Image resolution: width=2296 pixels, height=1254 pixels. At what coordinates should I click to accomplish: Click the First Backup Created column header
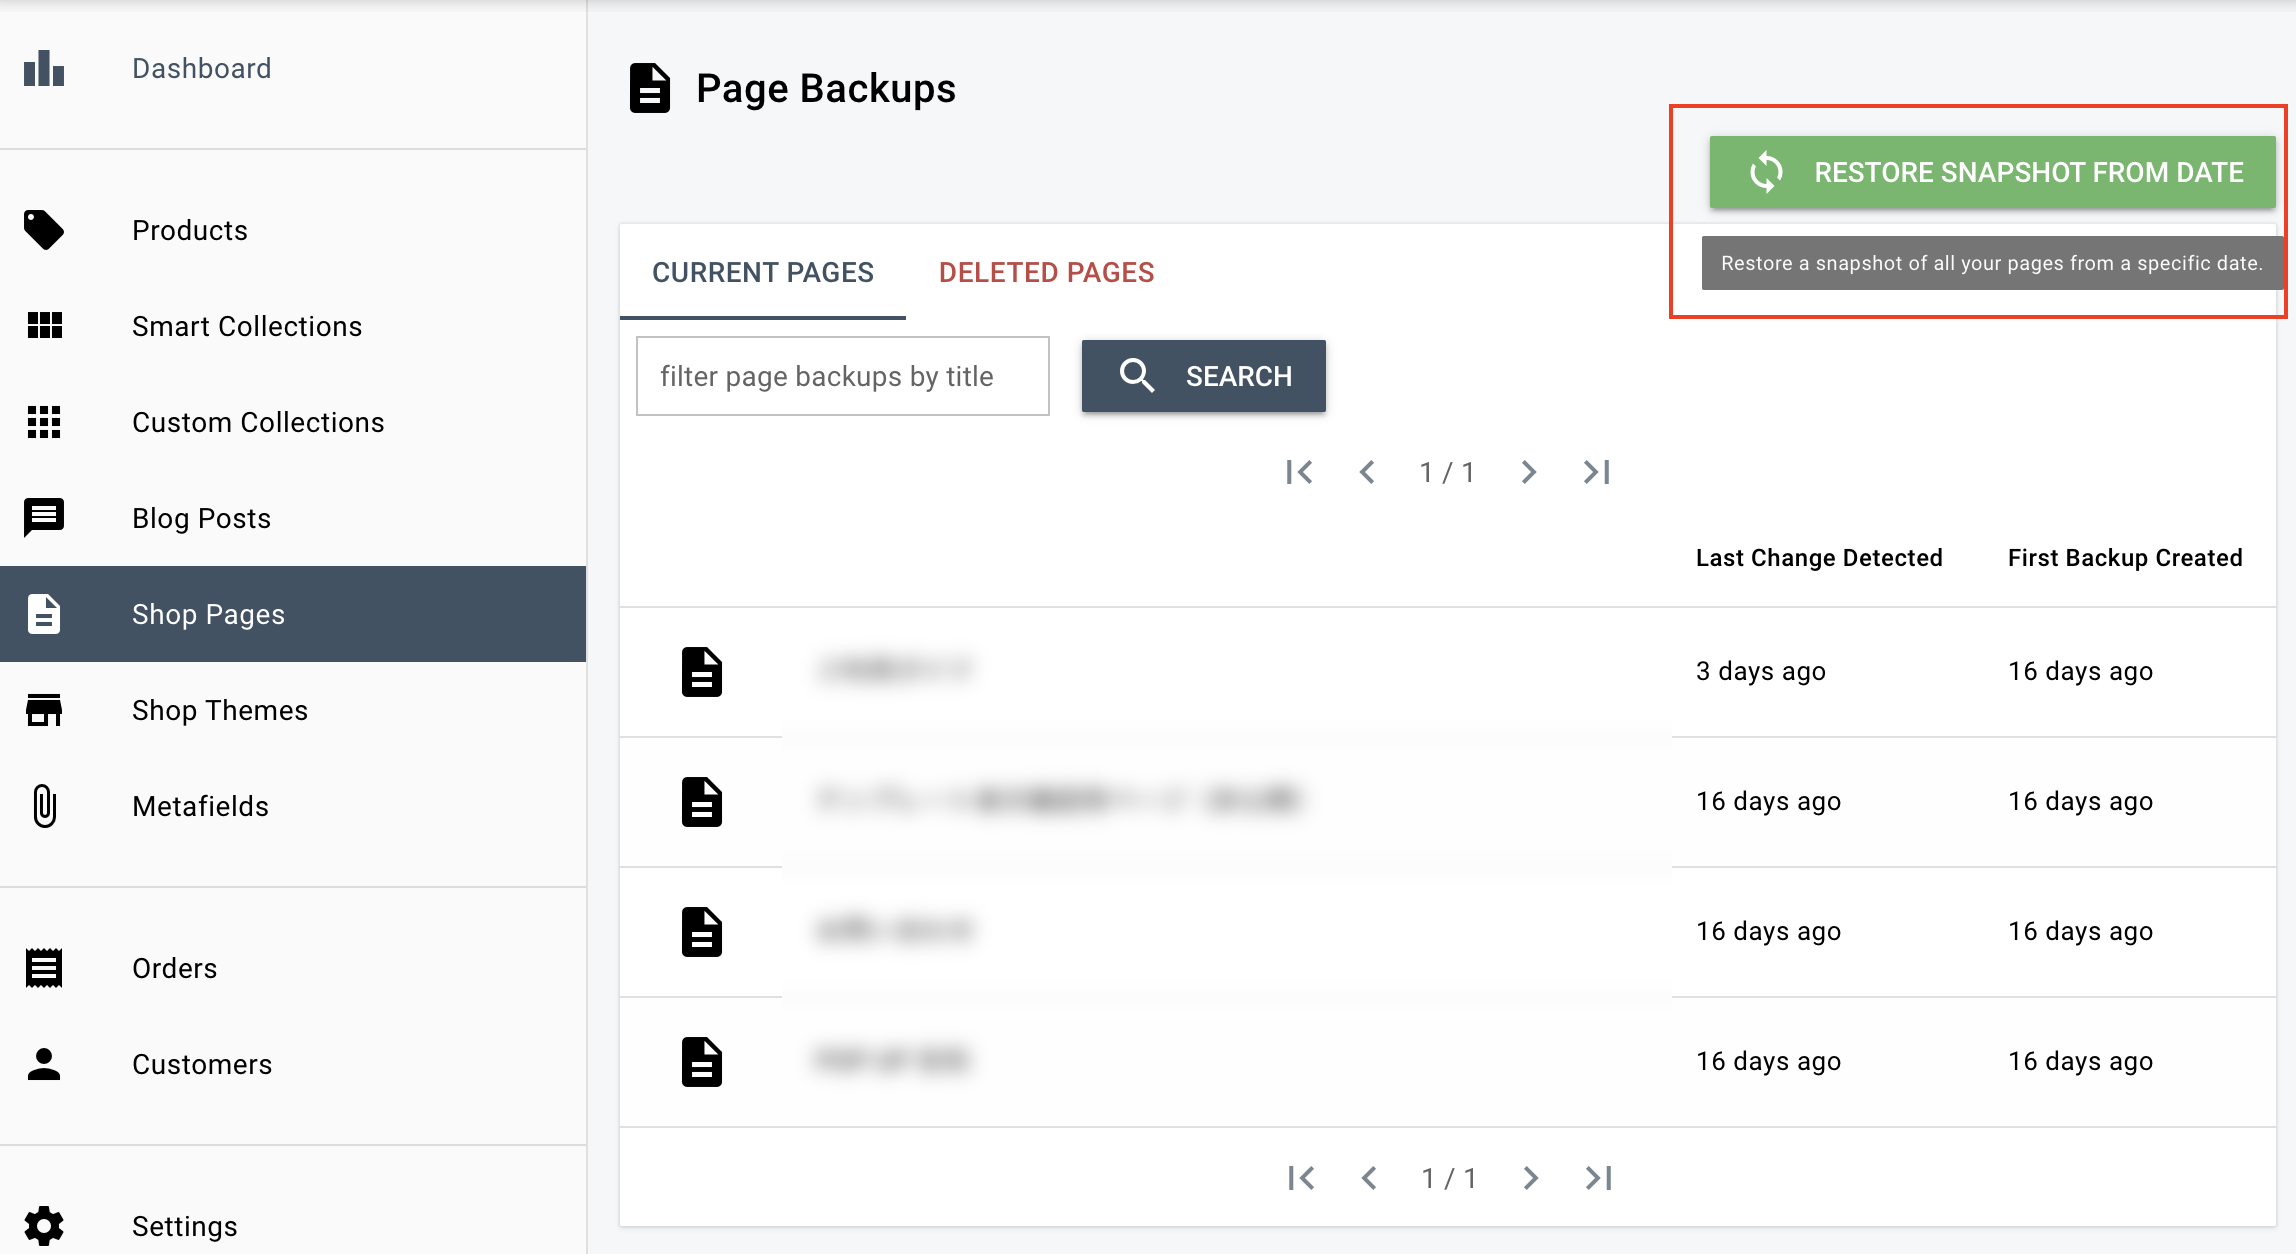pos(2125,558)
